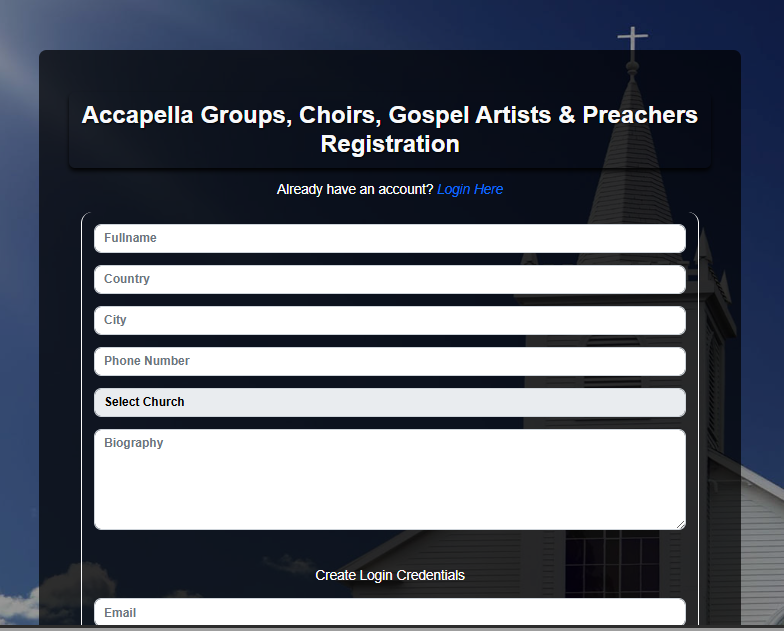Focus the Country text field
Screen dimensions: 784x631
pos(390,279)
